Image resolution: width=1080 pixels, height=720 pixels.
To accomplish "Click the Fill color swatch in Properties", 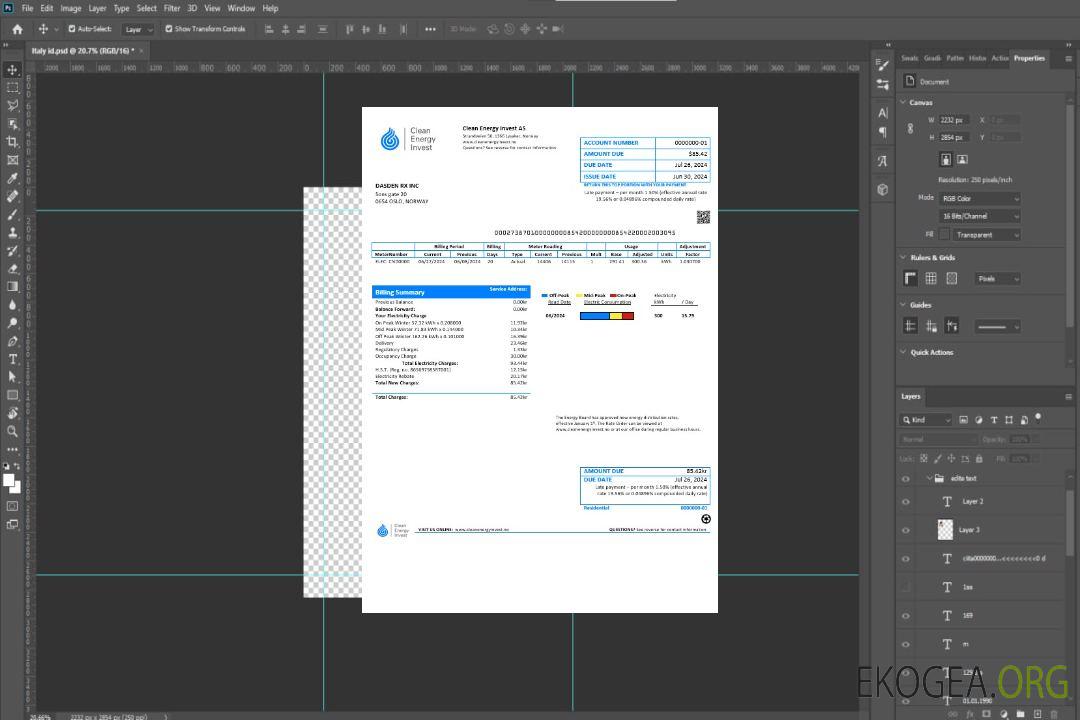I will [x=944, y=234].
